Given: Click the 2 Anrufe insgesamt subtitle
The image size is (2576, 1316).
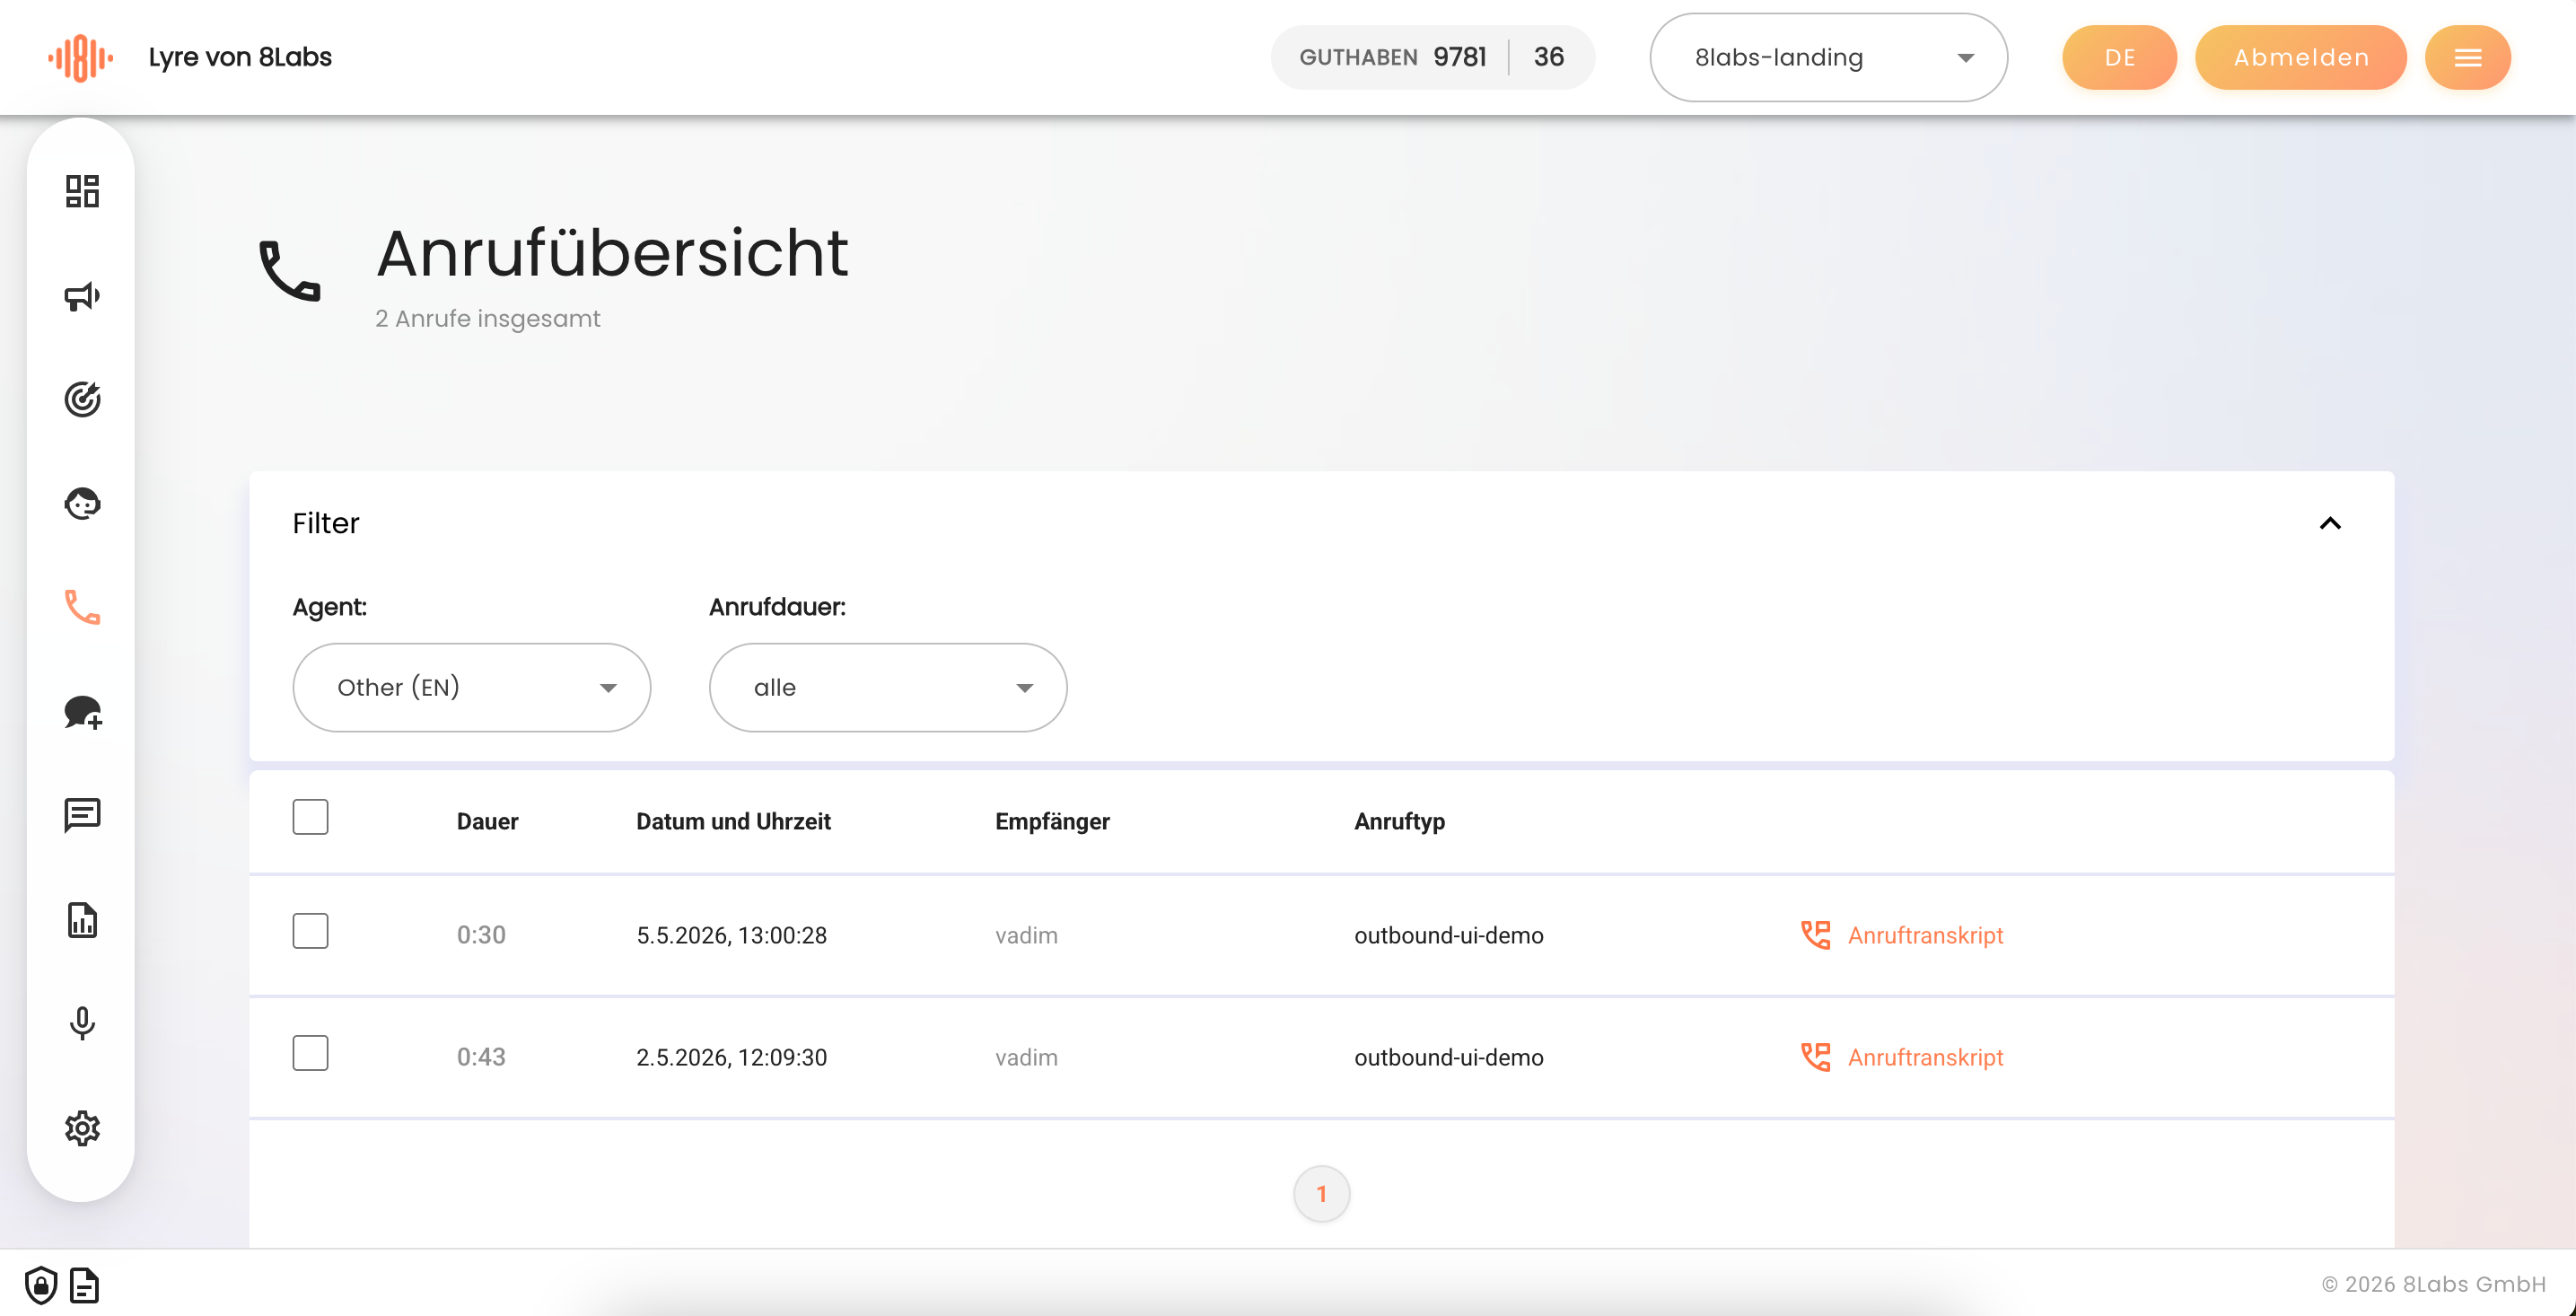Looking at the screenshot, I should coord(487,318).
